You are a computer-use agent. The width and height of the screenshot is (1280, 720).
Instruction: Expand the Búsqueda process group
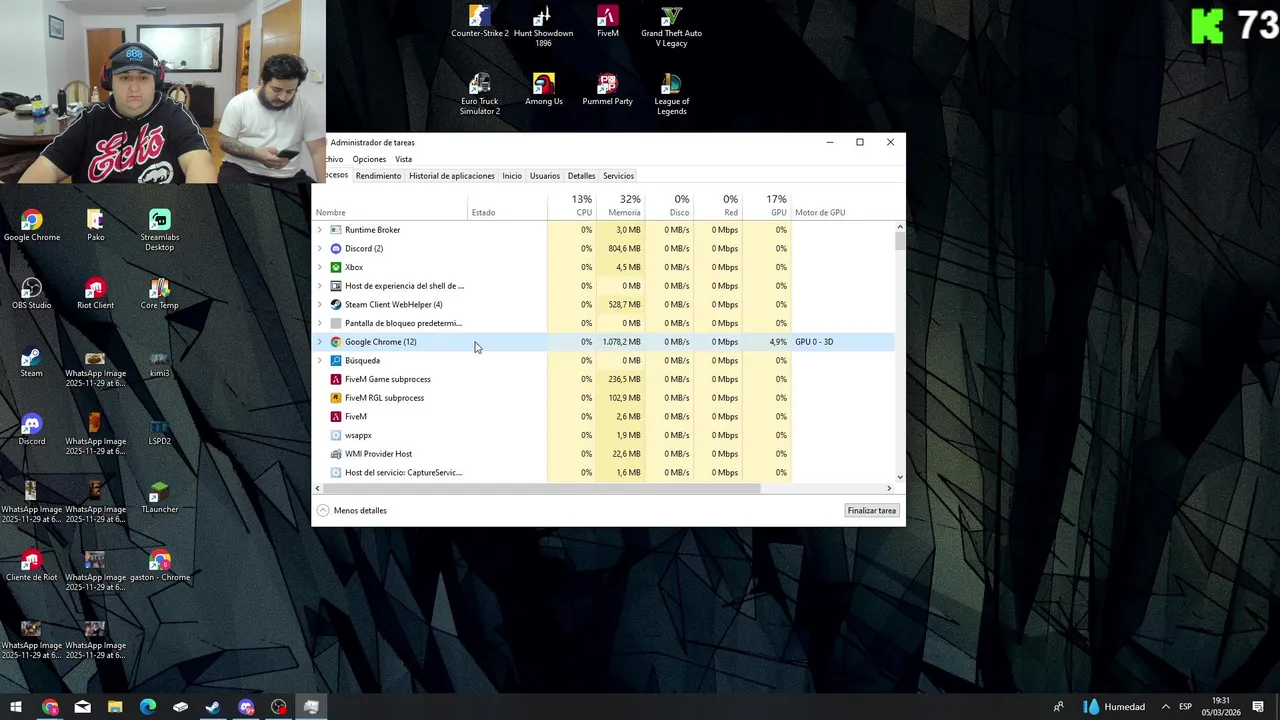[319, 360]
